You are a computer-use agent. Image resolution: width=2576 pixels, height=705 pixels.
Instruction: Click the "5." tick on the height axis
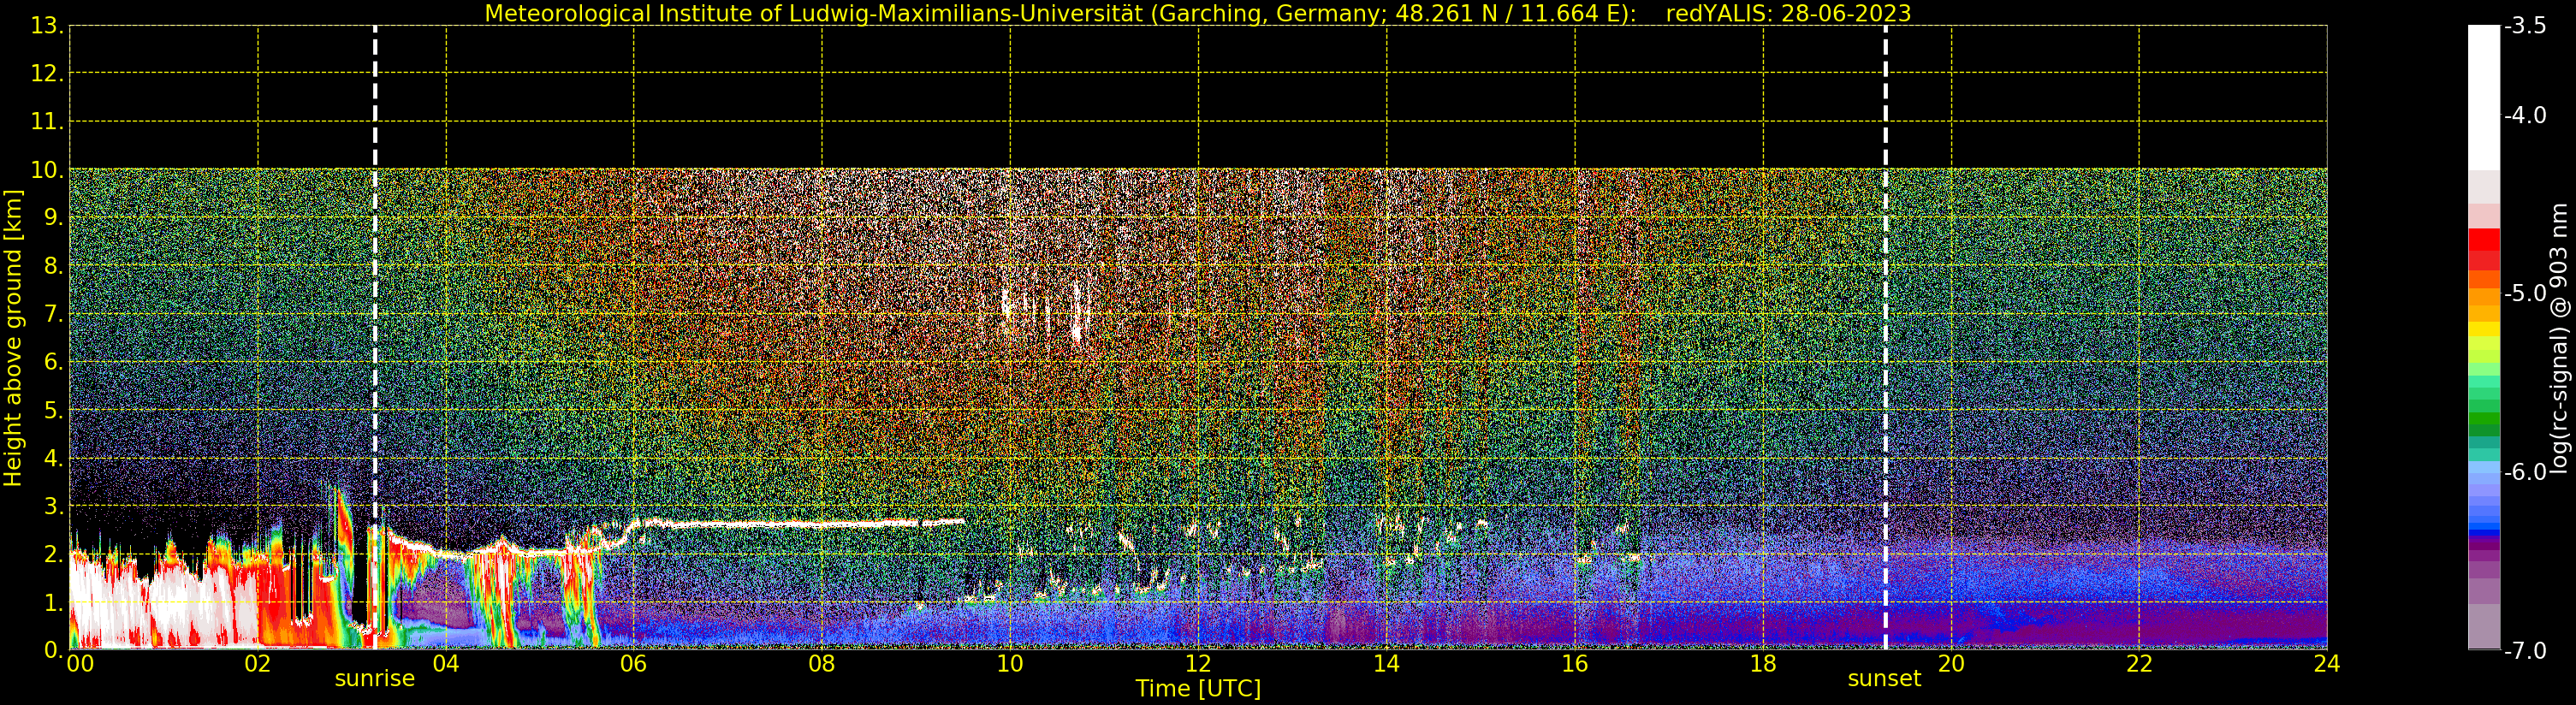tap(53, 410)
